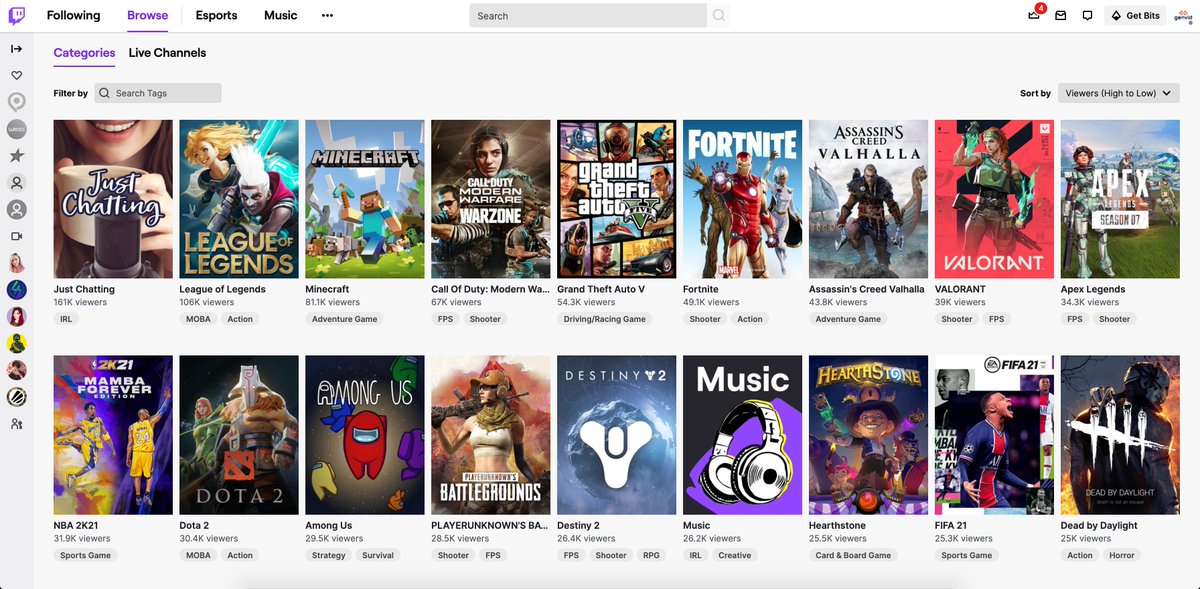Select the Adventure Game tag under Minecraft
Viewport: 1200px width, 589px height.
click(345, 319)
